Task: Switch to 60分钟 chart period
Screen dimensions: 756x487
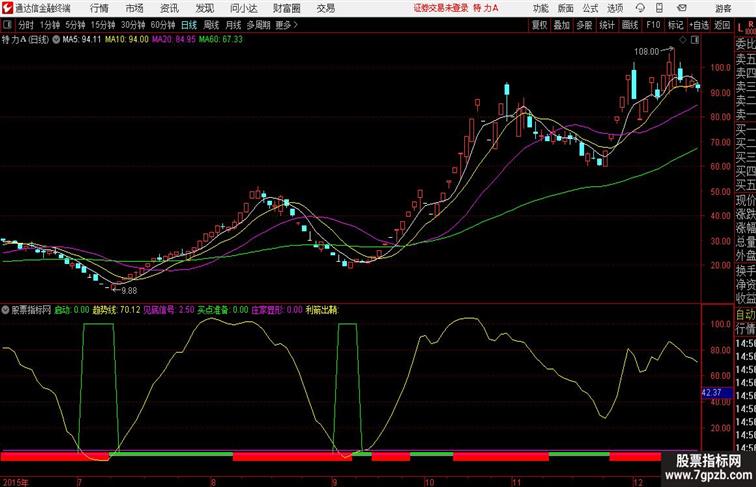Action: coord(162,25)
